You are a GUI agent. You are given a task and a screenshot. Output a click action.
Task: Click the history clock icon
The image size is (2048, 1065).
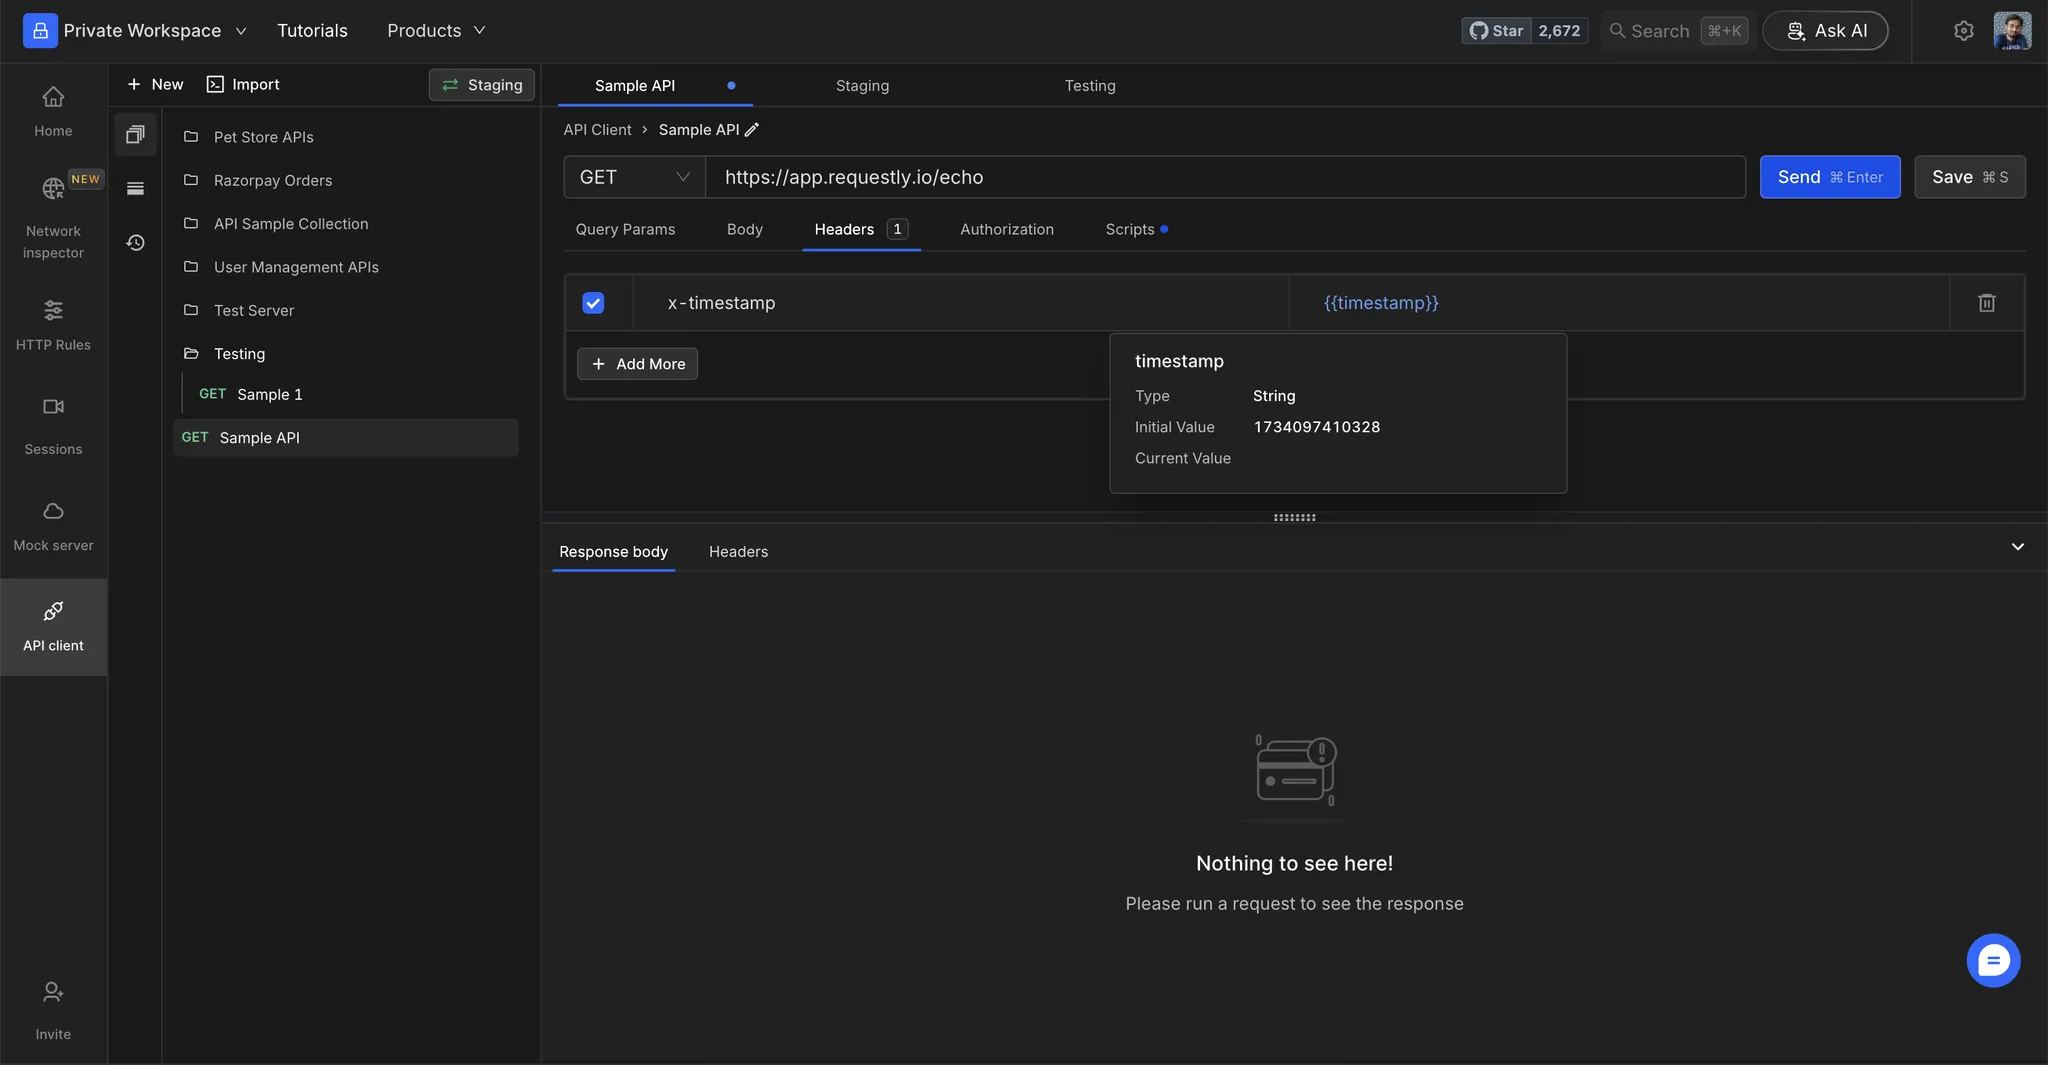[135, 243]
